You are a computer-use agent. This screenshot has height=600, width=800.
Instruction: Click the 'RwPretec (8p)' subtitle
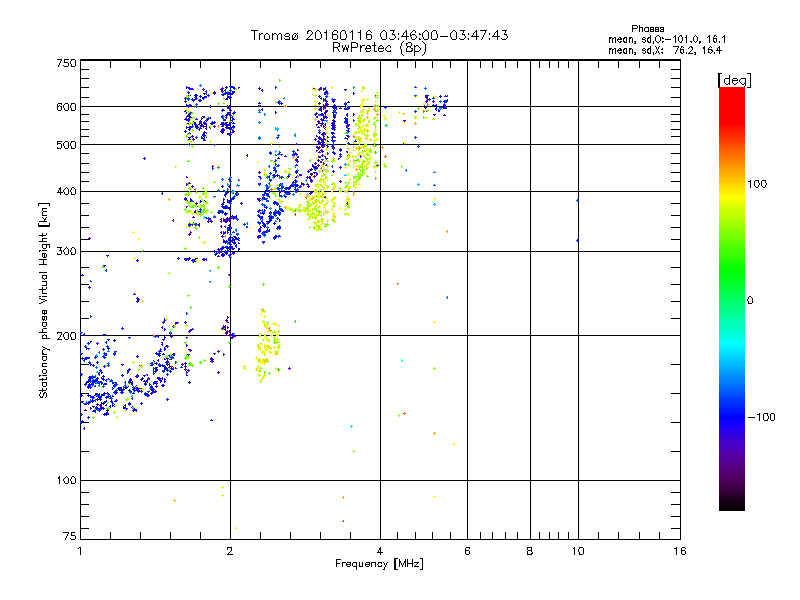(x=379, y=48)
